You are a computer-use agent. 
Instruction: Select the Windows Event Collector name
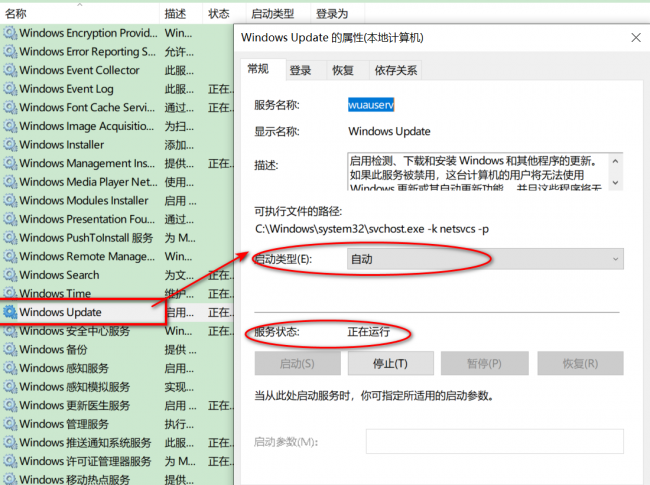pyautogui.click(x=79, y=70)
